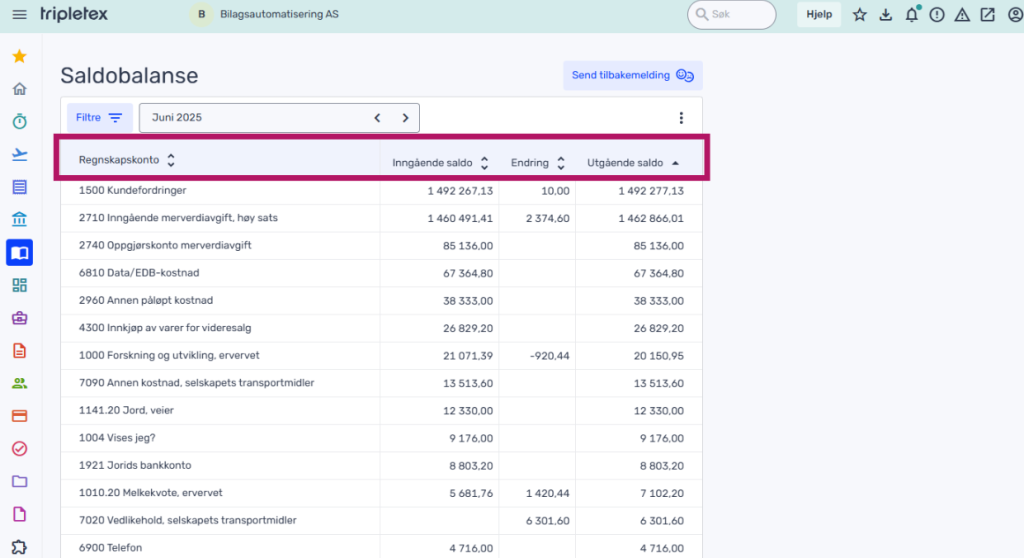This screenshot has height=558, width=1024.
Task: Open account 1500 Kundefordringer
Action: pyautogui.click(x=133, y=190)
